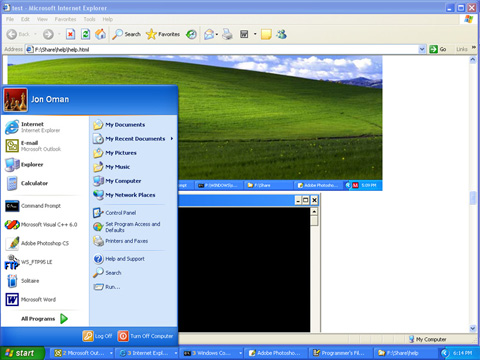Open Microsoft Outlook taskbar group
The width and height of the screenshot is (480, 360).
(x=82, y=353)
